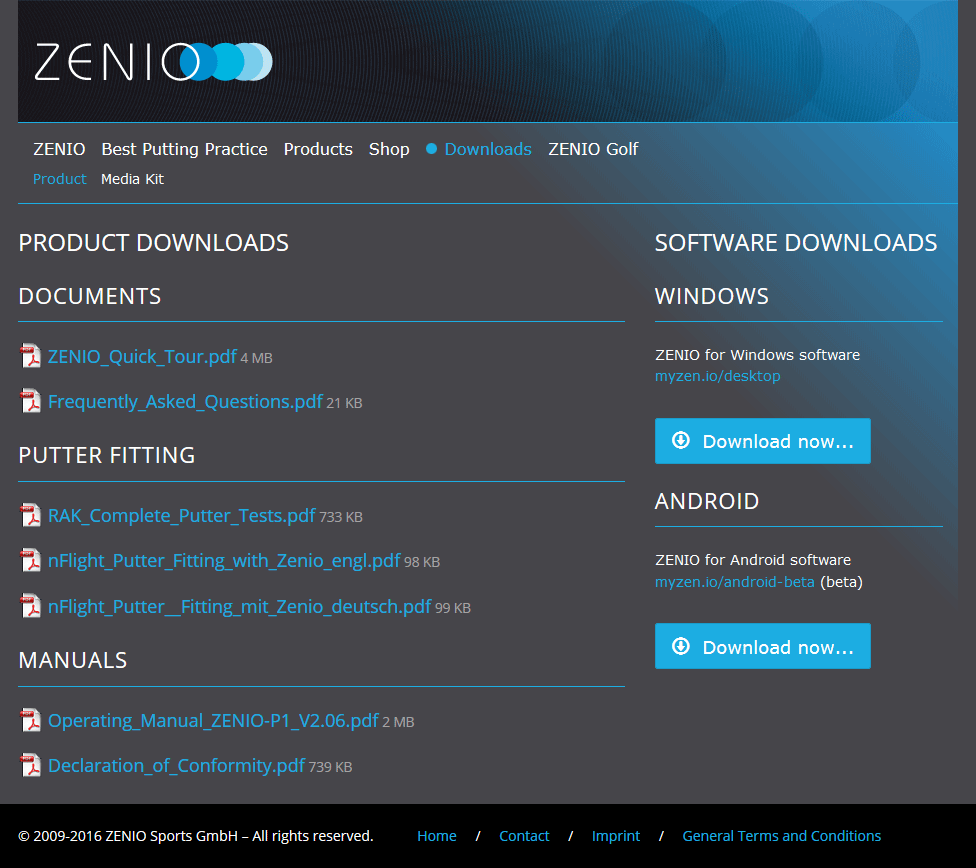Click PDF icon for nFlight deutsch fitting guide
This screenshot has width=976, height=868.
(31, 606)
